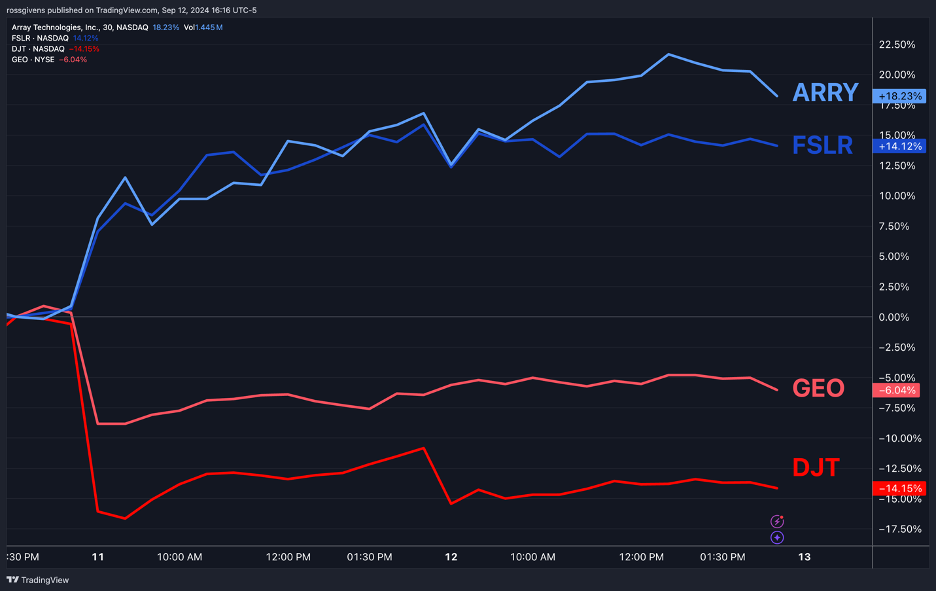Click the 22.50% axis label
Viewport: 936px width, 592px height.
click(897, 45)
